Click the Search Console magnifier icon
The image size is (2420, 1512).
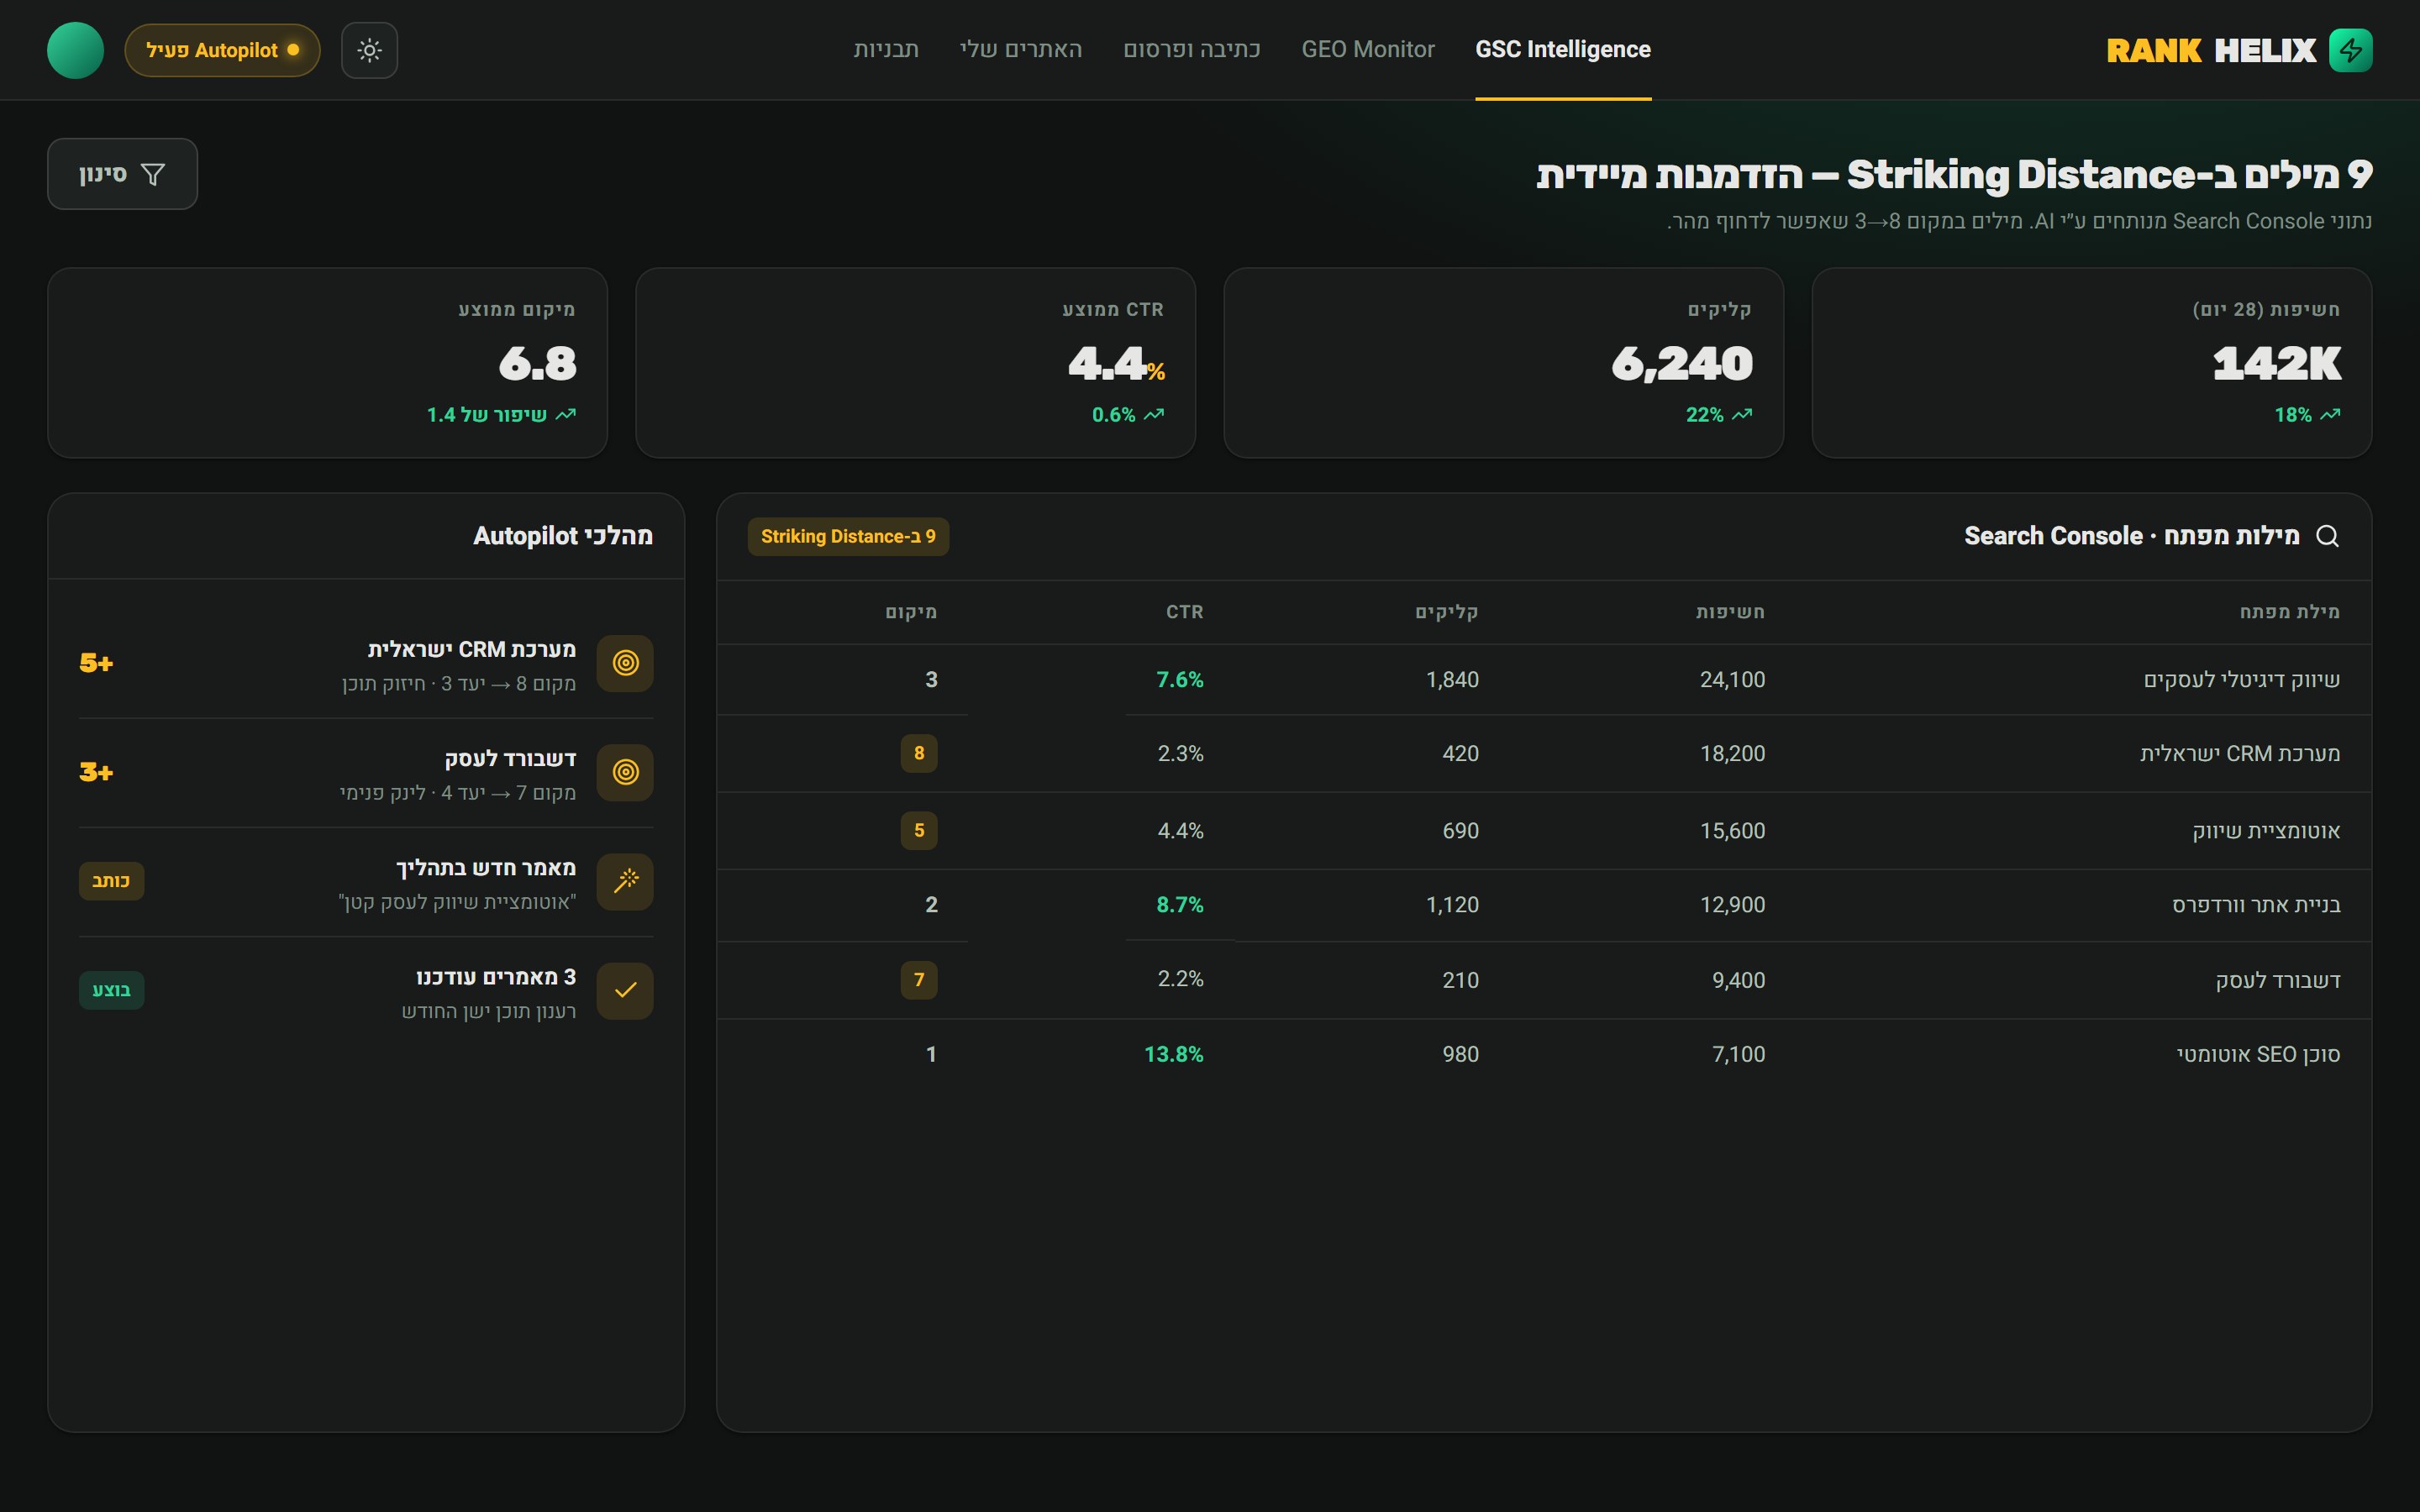tap(2327, 536)
